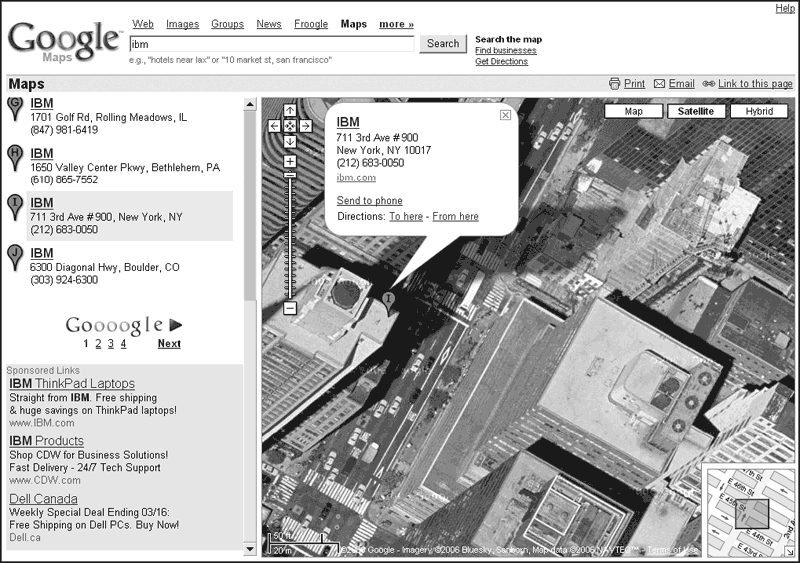Pan the map right with the arrow
The width and height of the screenshot is (800, 563).
point(305,126)
